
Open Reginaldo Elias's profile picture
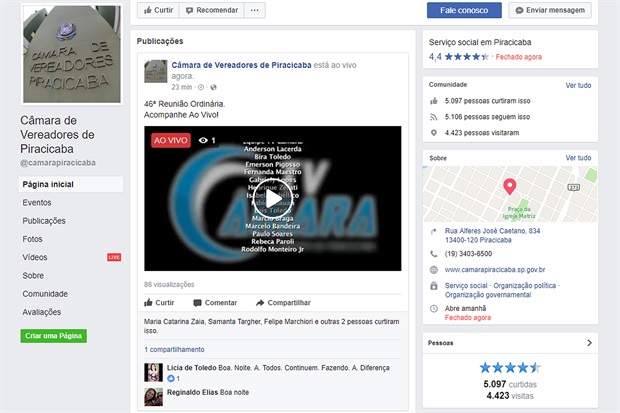[x=153, y=397]
